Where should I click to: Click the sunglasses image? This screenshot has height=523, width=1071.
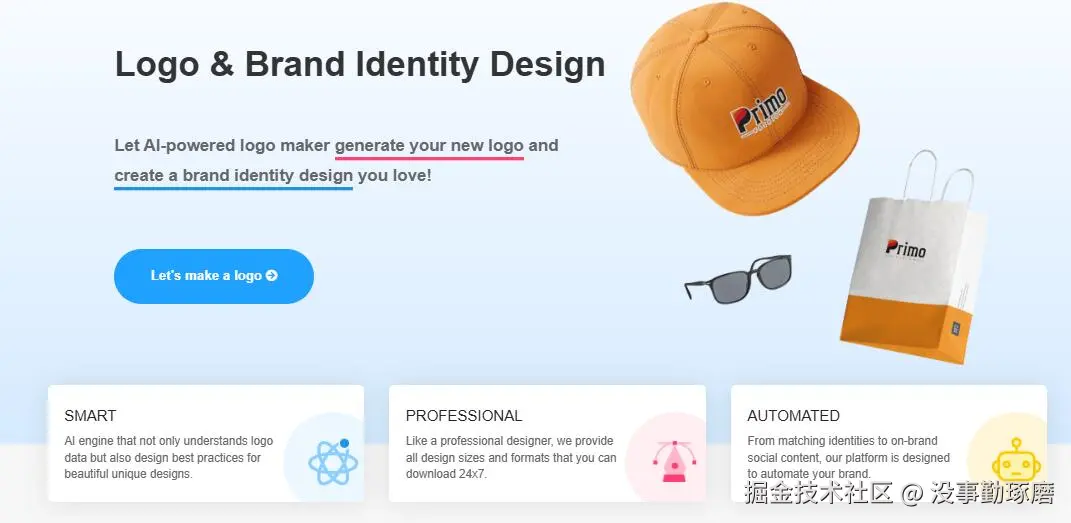(738, 279)
